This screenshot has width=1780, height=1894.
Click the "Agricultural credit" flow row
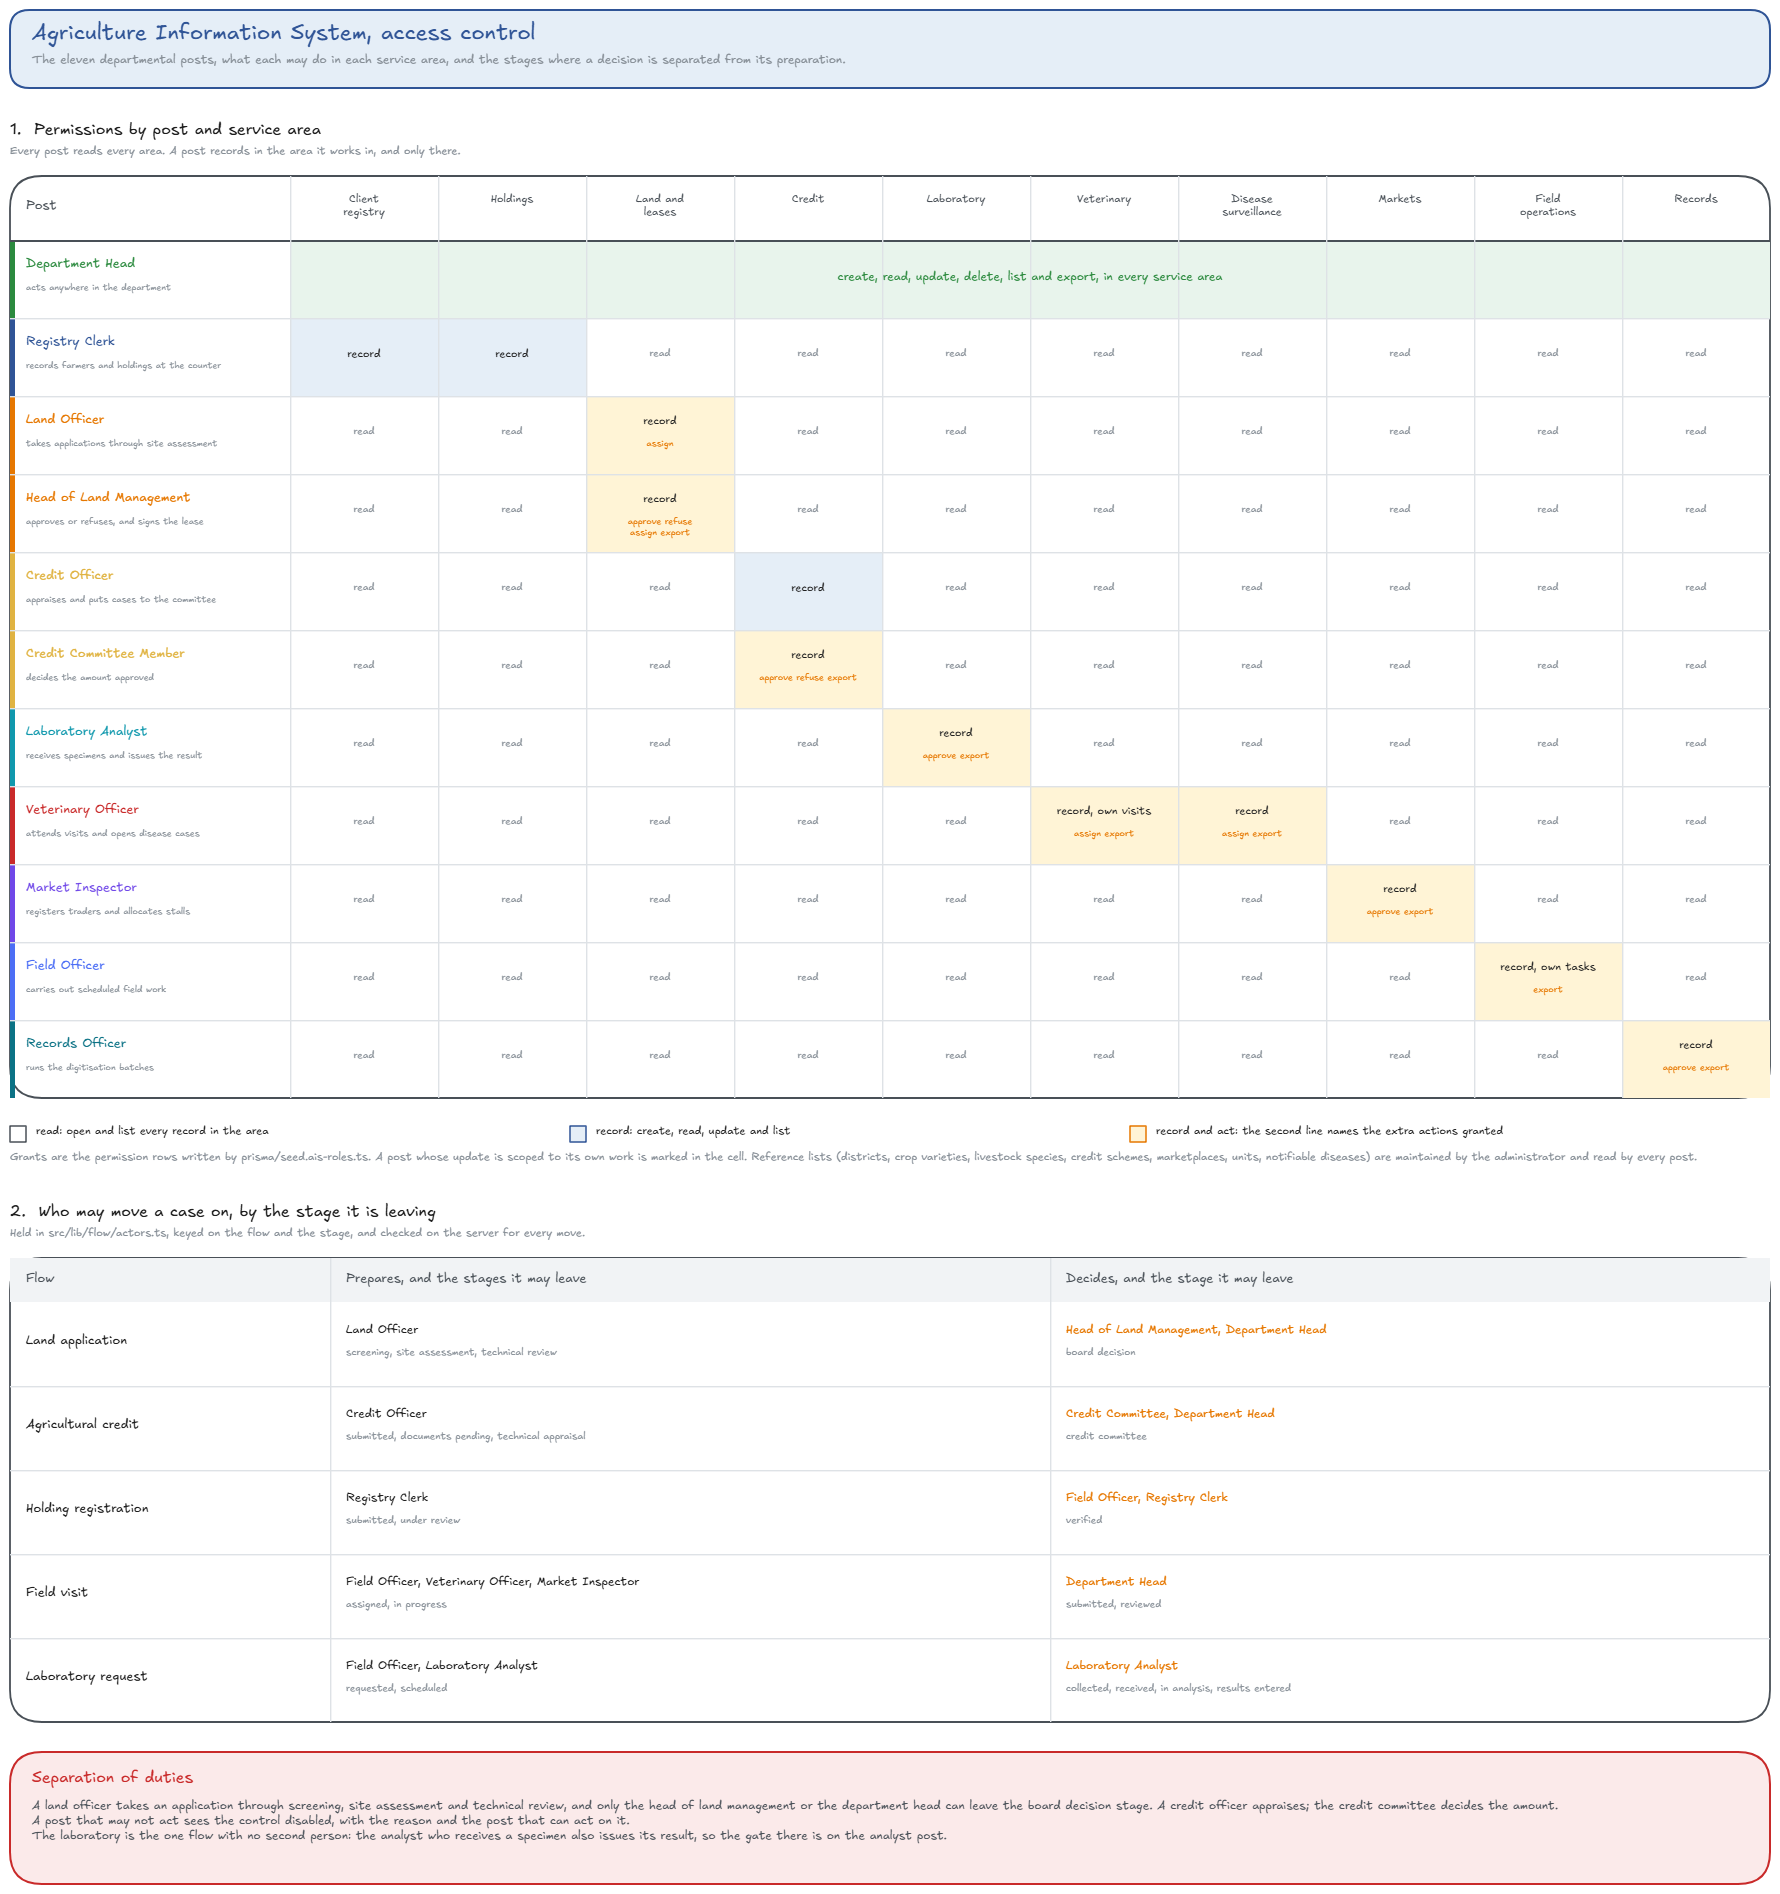click(x=890, y=1428)
